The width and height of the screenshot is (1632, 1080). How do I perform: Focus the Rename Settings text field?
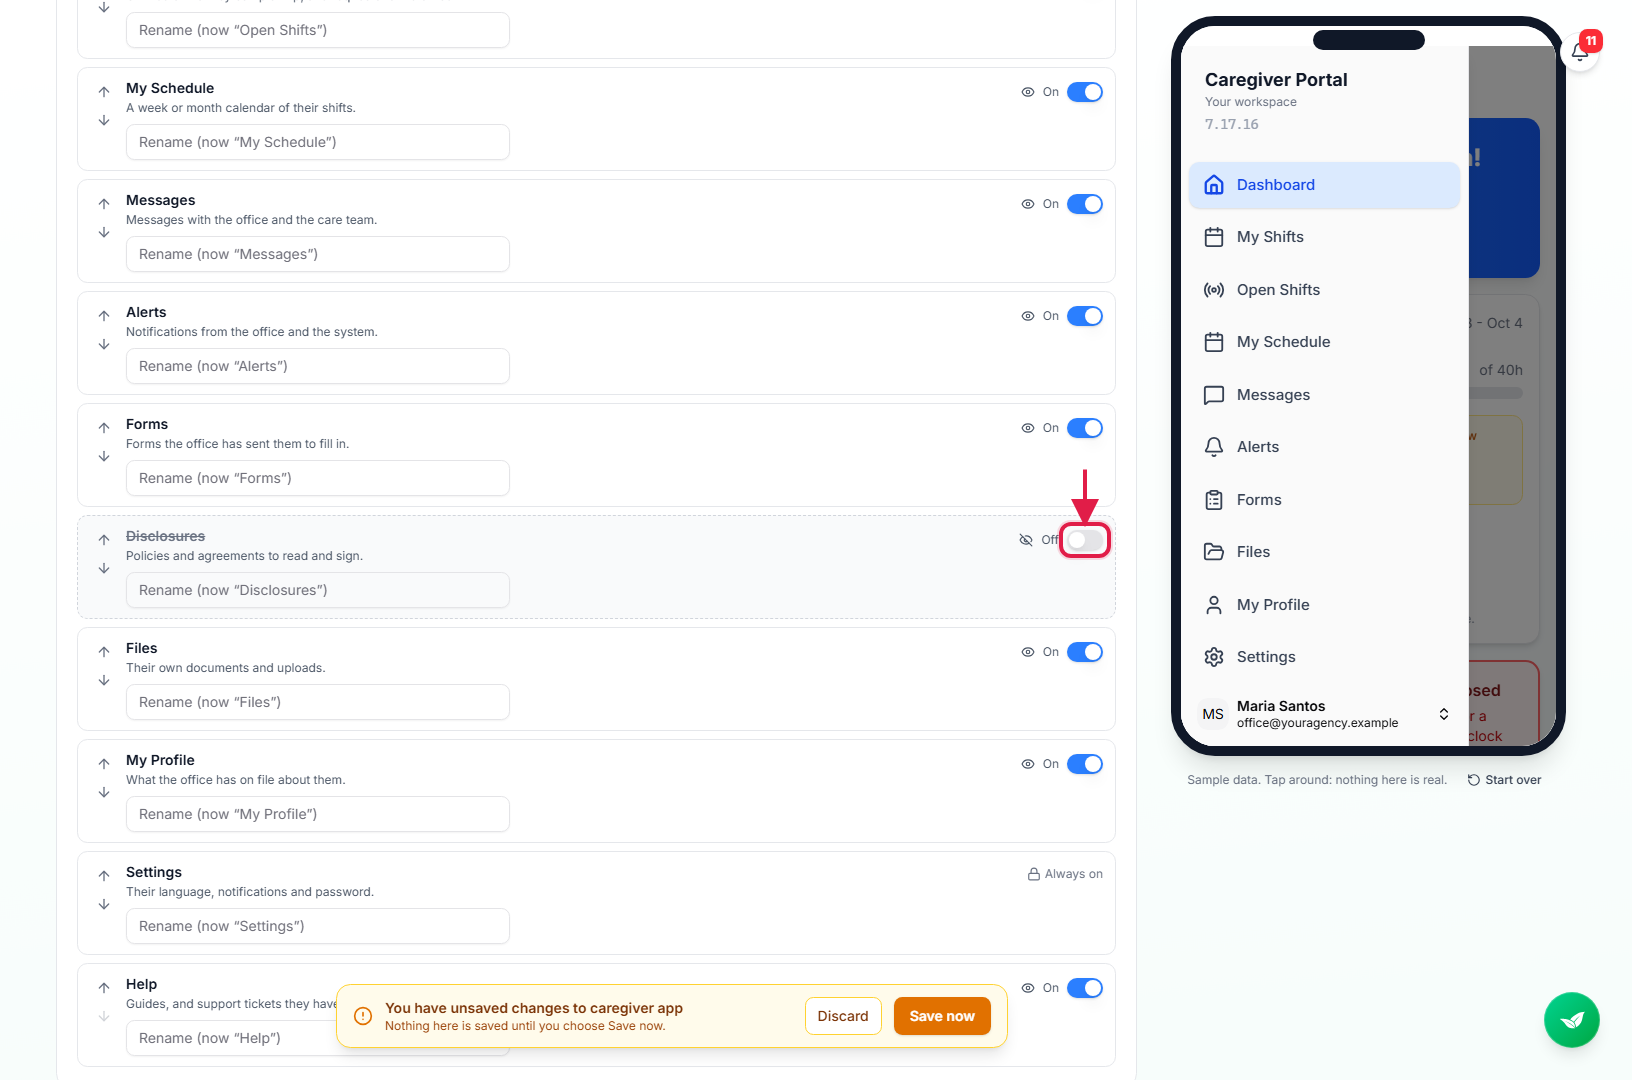pyautogui.click(x=318, y=926)
